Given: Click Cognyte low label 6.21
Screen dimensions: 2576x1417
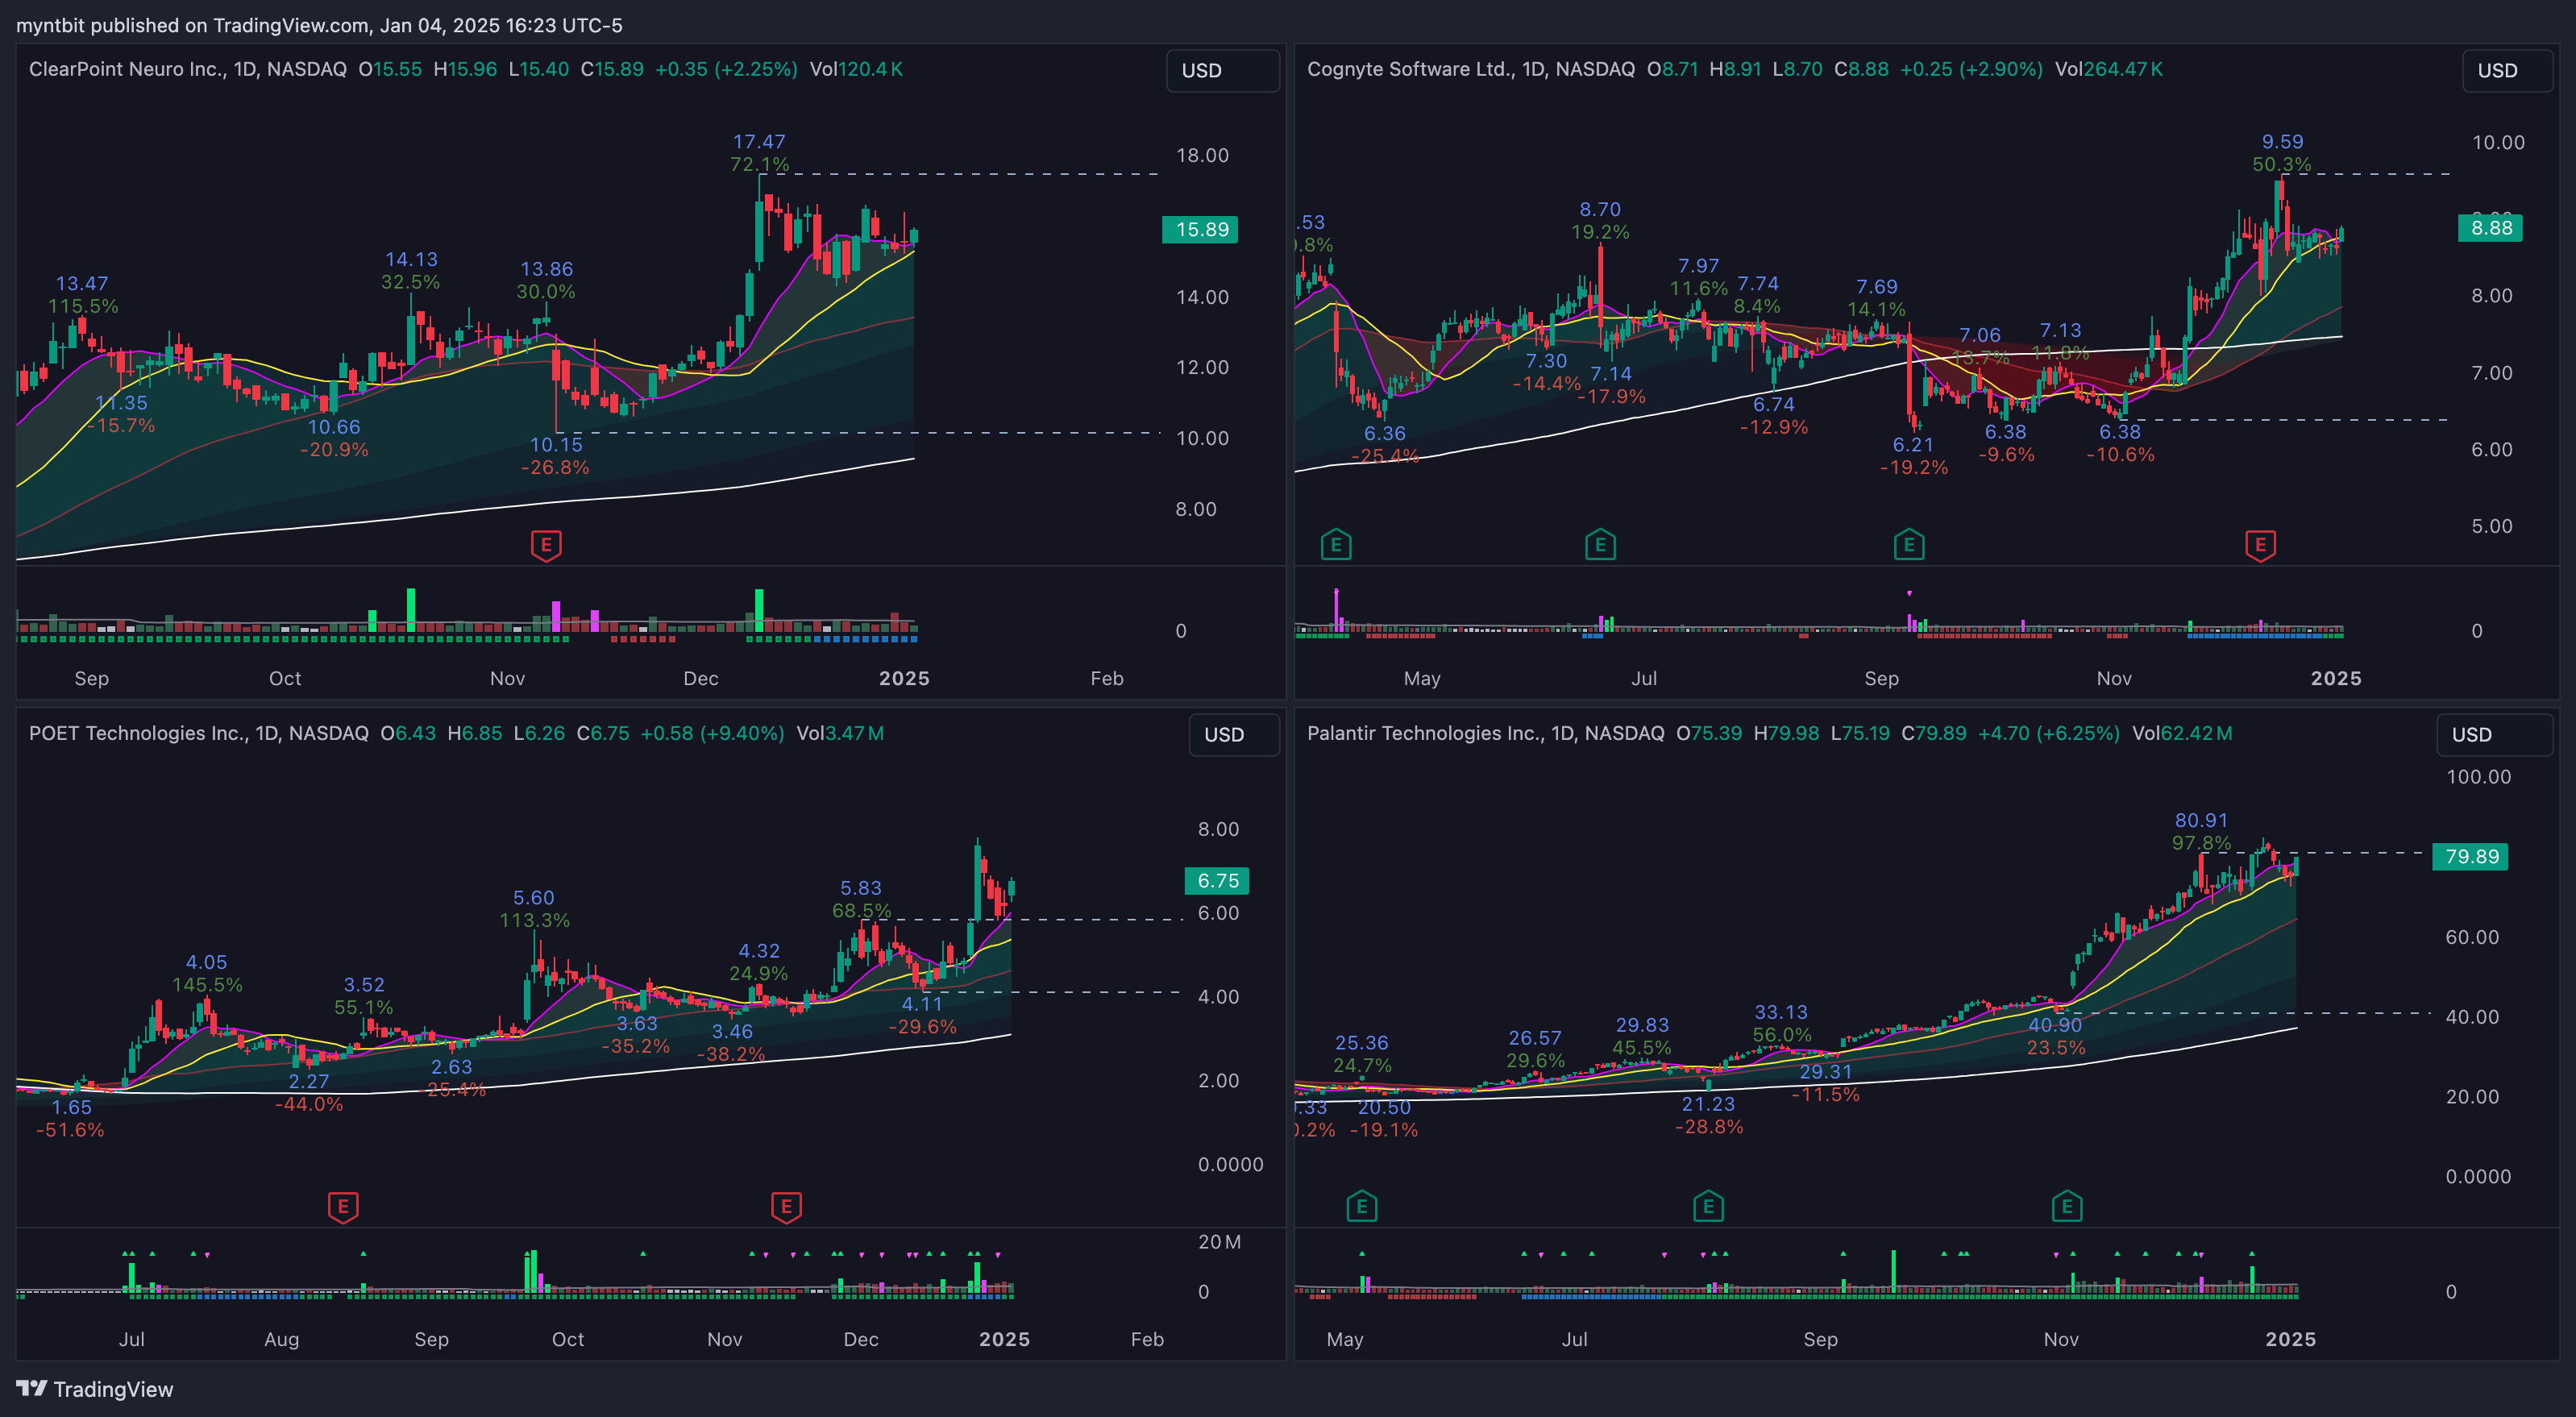Looking at the screenshot, I should point(1913,445).
